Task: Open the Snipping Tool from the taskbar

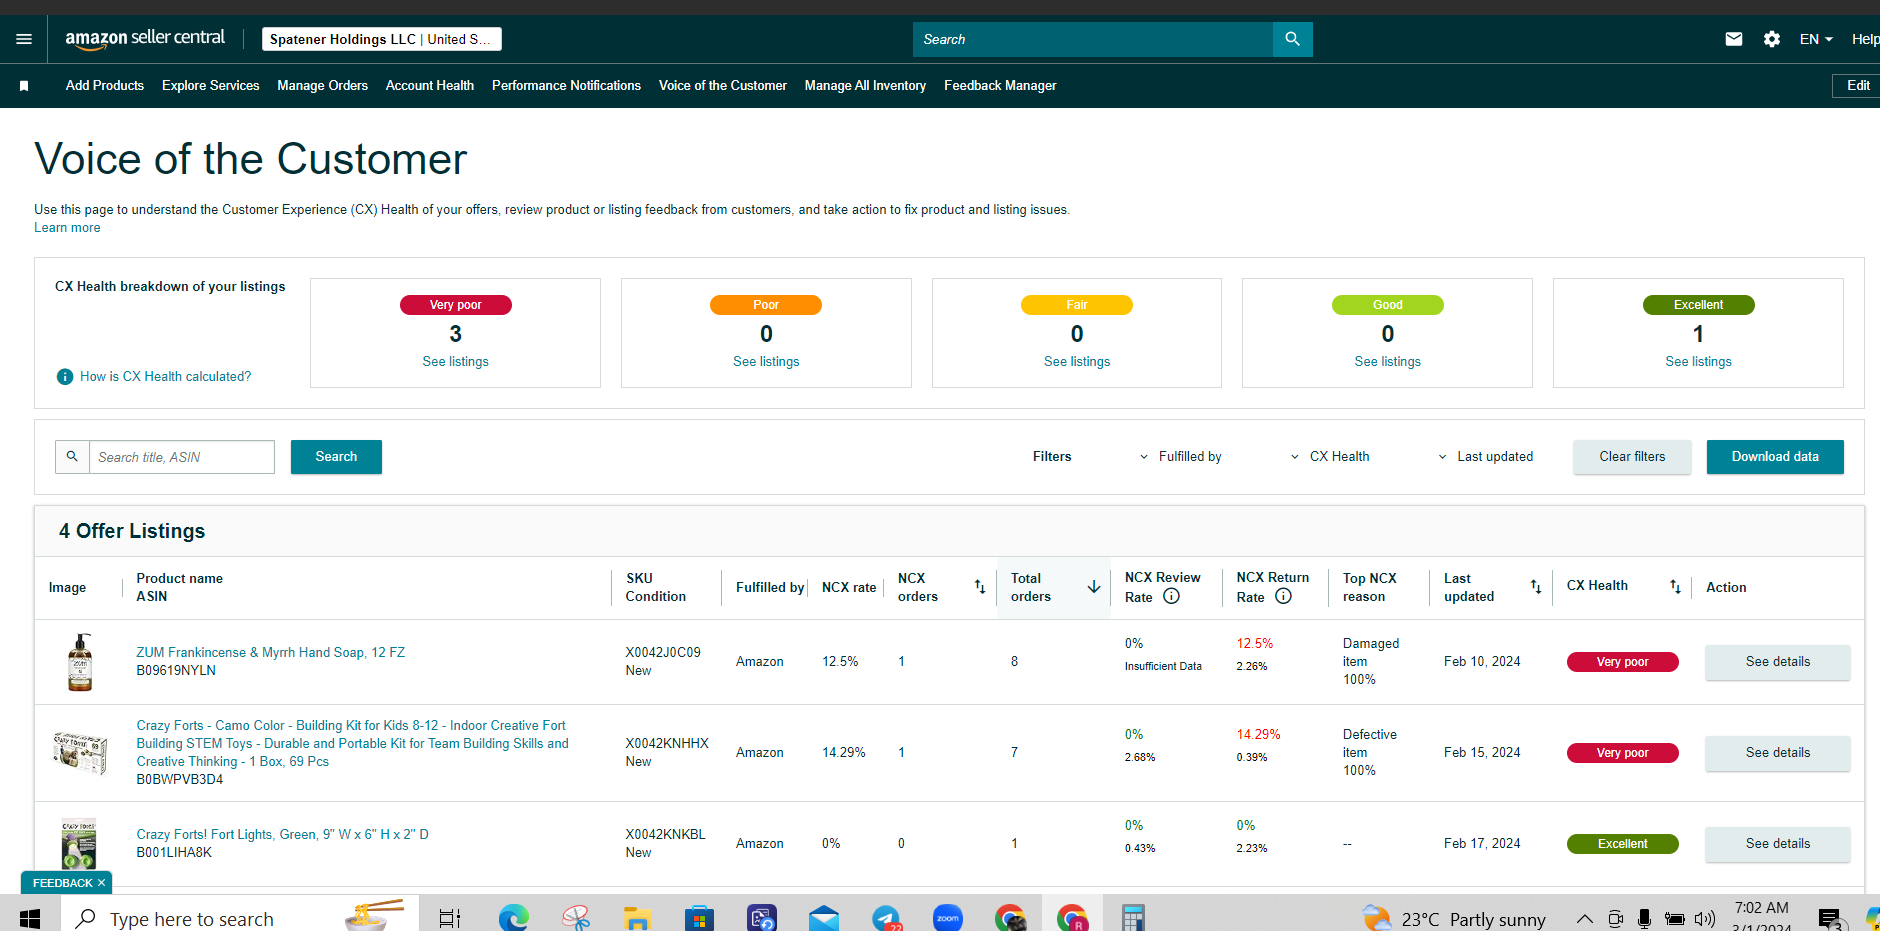Action: 576,917
